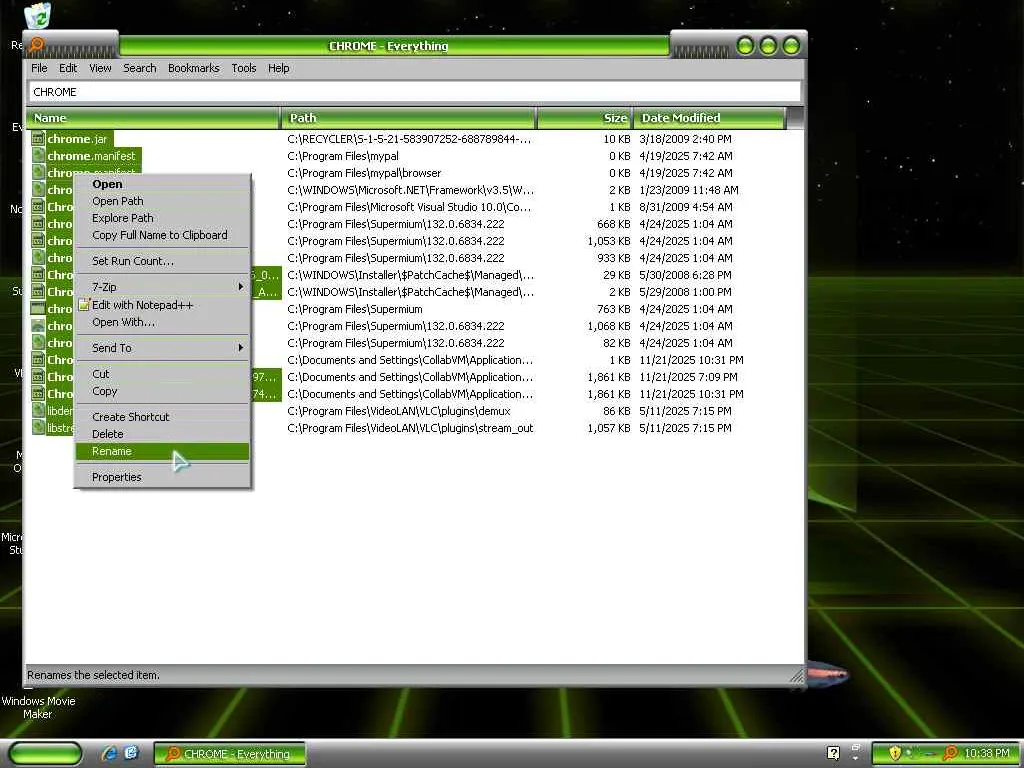
Task: Choose Rename in the context menu
Action: click(x=162, y=451)
